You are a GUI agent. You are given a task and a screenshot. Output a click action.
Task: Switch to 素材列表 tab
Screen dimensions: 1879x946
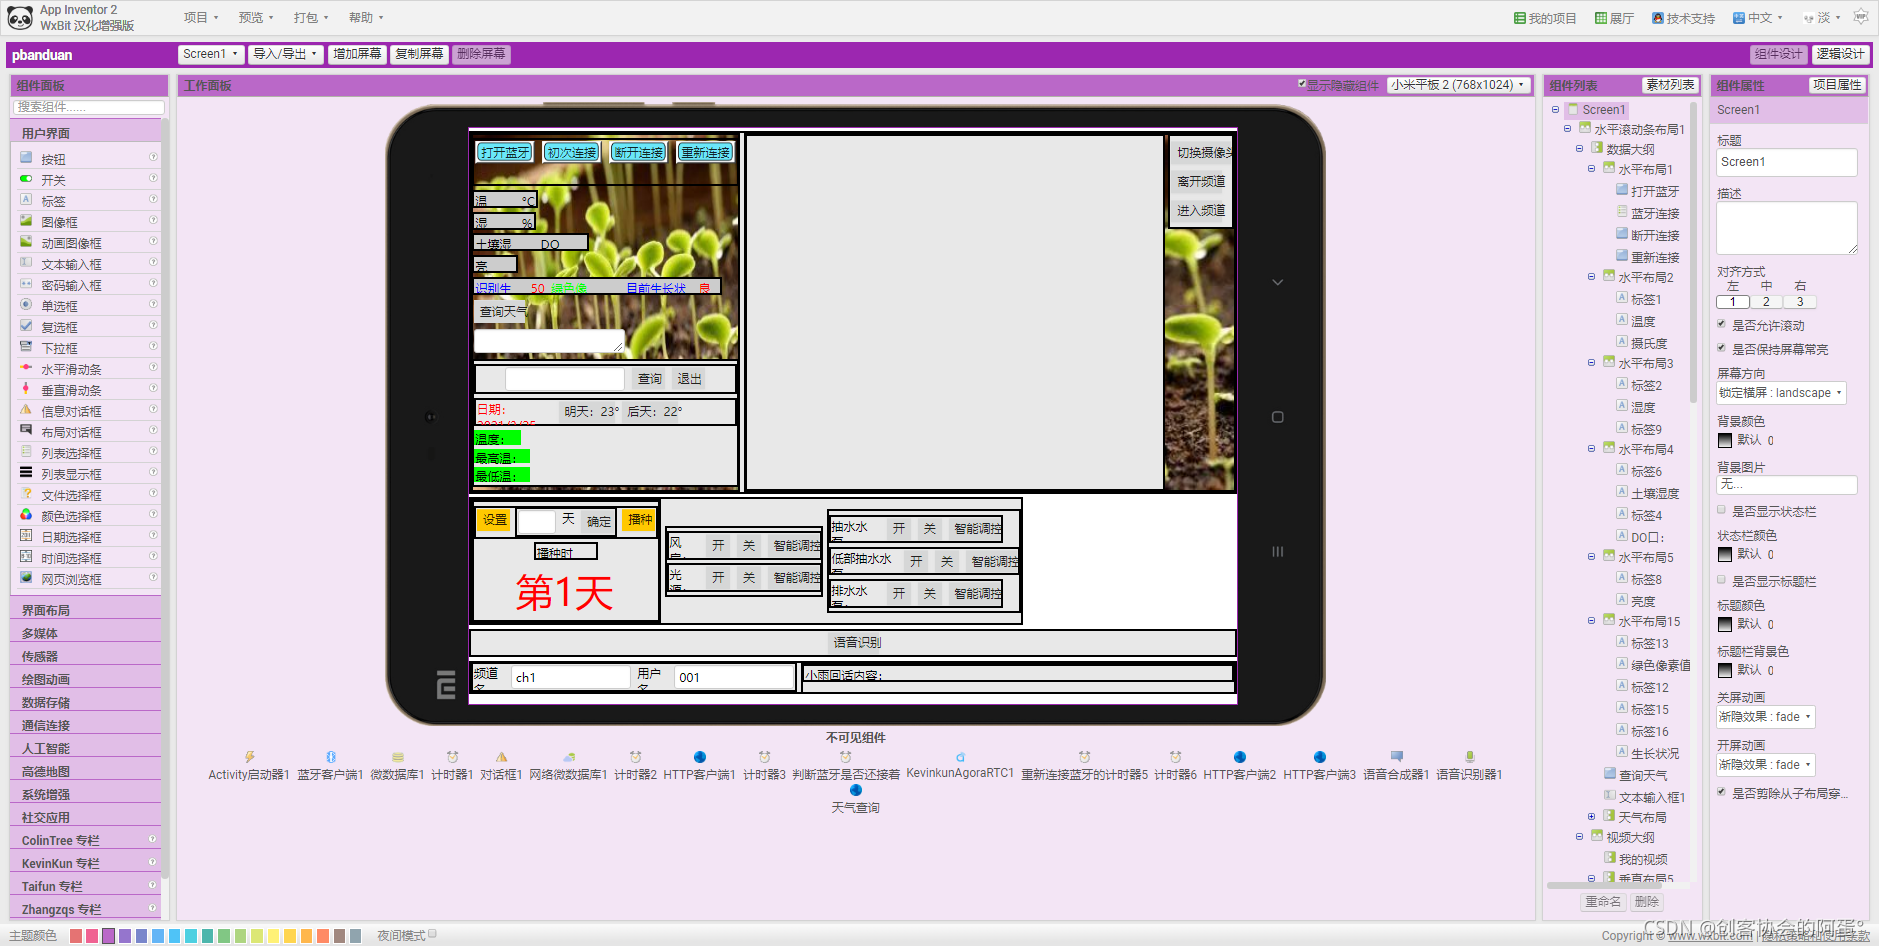point(1670,85)
